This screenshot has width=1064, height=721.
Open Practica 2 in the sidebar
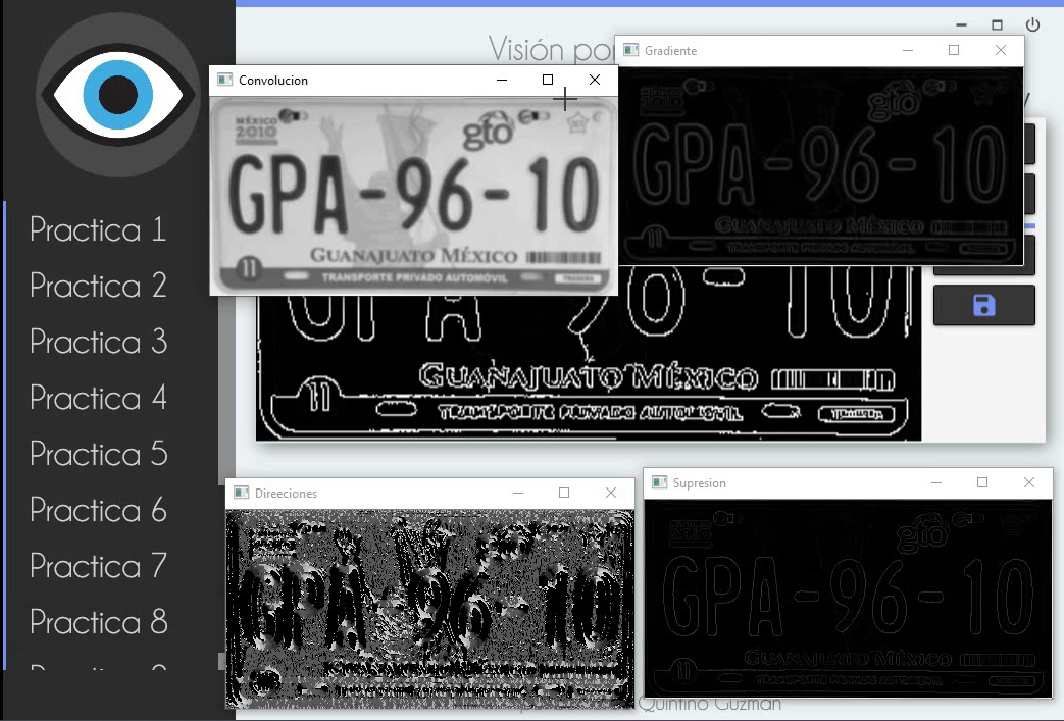coord(98,285)
